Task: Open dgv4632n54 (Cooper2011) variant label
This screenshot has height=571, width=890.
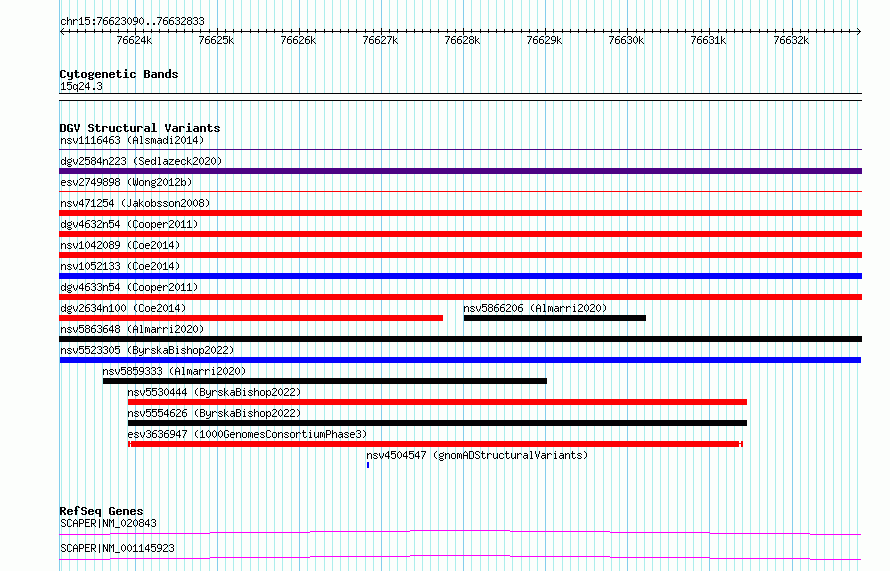Action: coord(129,224)
